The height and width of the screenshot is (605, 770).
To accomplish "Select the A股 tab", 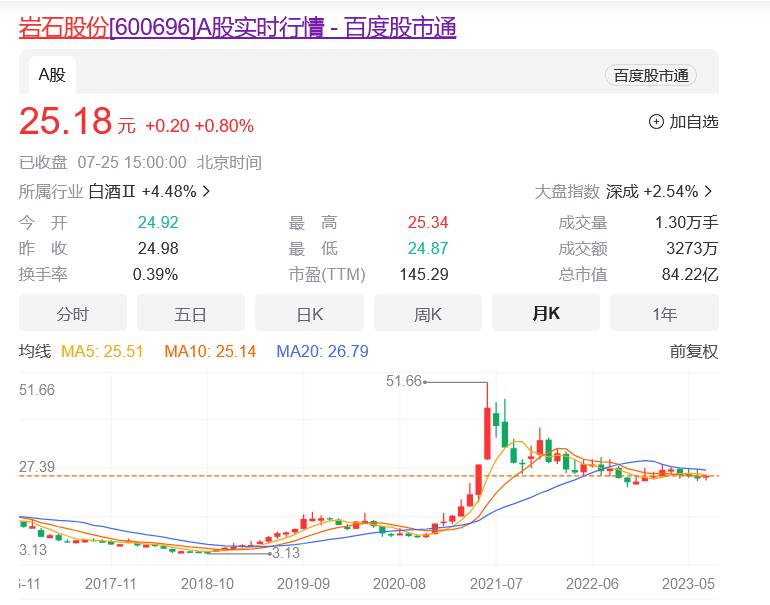I will point(52,75).
